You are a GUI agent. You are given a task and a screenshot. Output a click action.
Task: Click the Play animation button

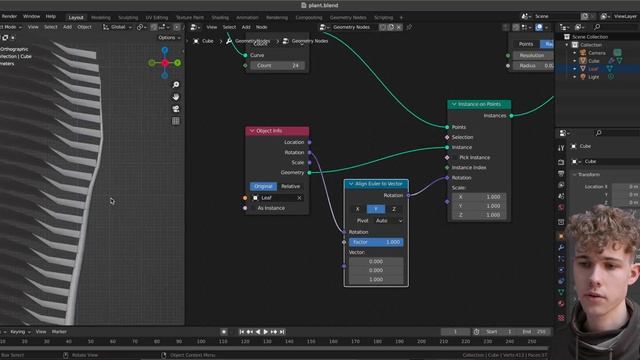(266, 332)
